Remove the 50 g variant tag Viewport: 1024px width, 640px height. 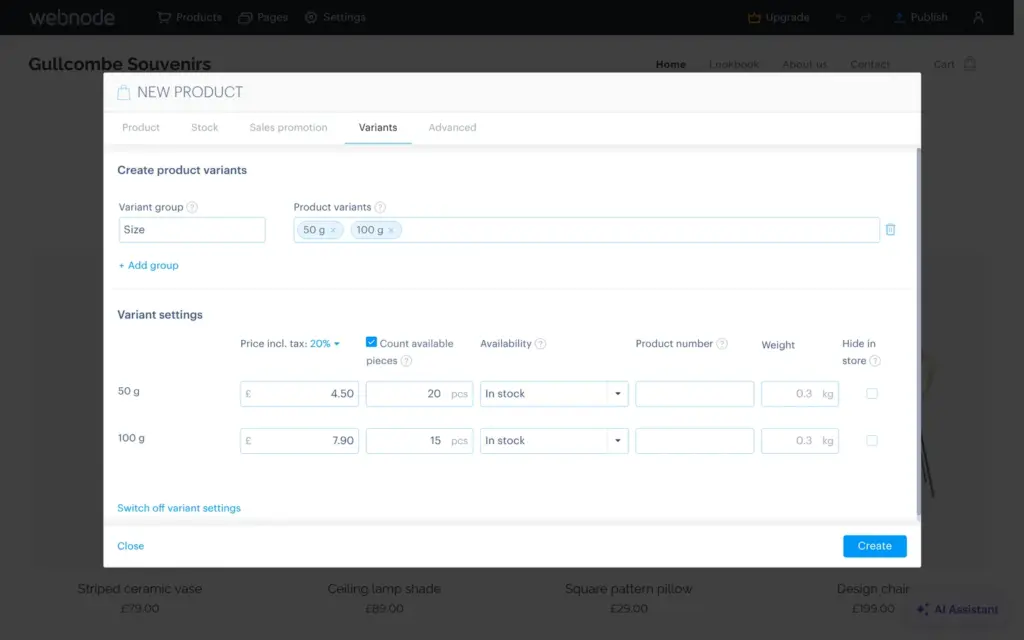coord(333,230)
